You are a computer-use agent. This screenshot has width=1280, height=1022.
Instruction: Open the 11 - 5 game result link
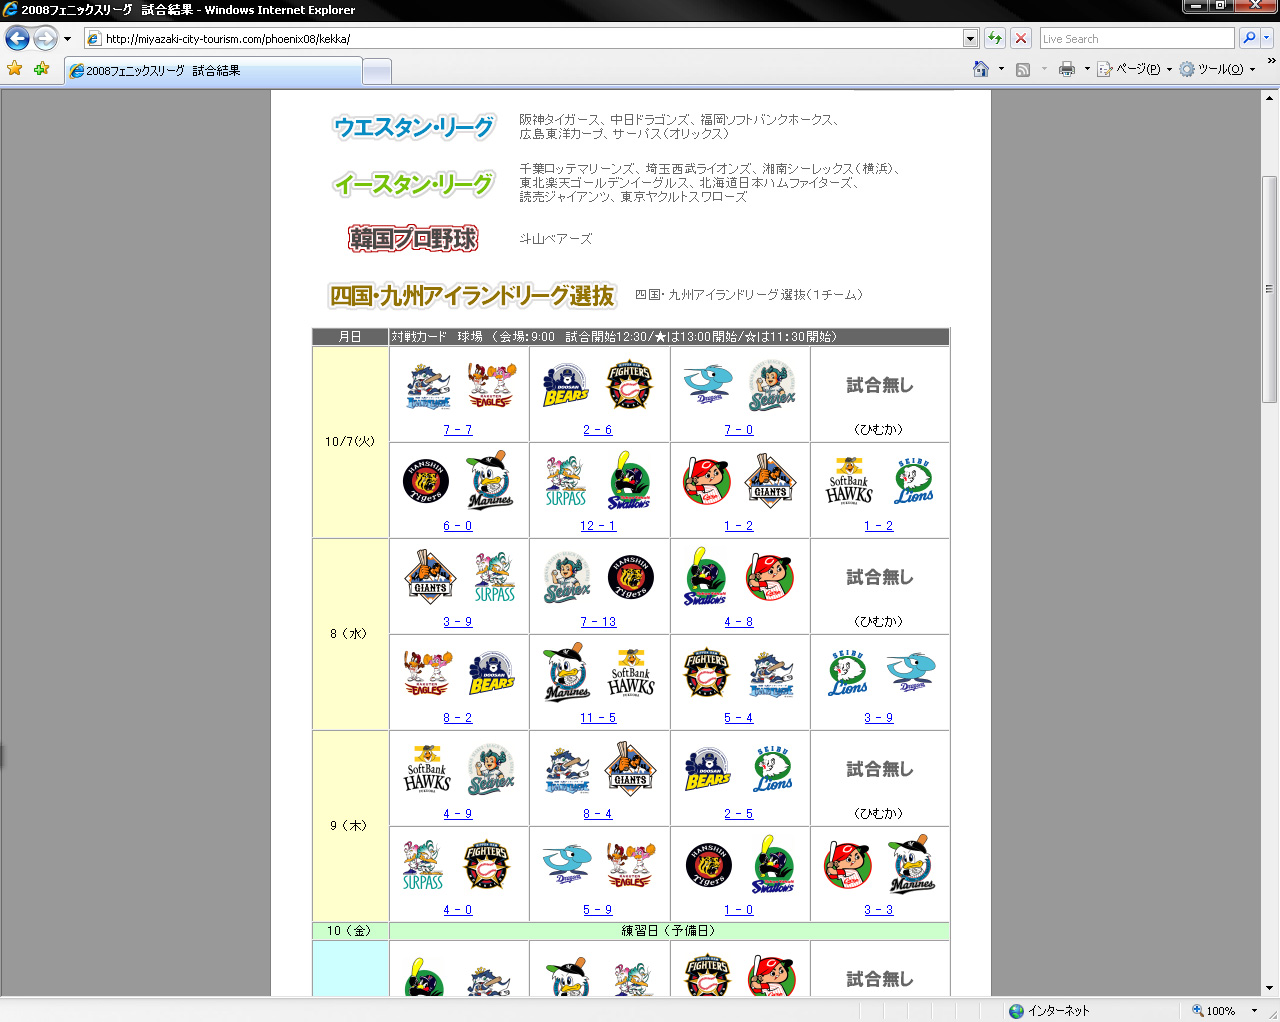[598, 718]
